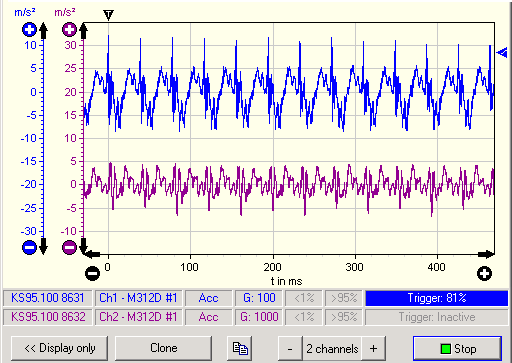Screen dimensions: 512x363
Task: Shift purple channel axis down with arrow
Action: (83, 246)
